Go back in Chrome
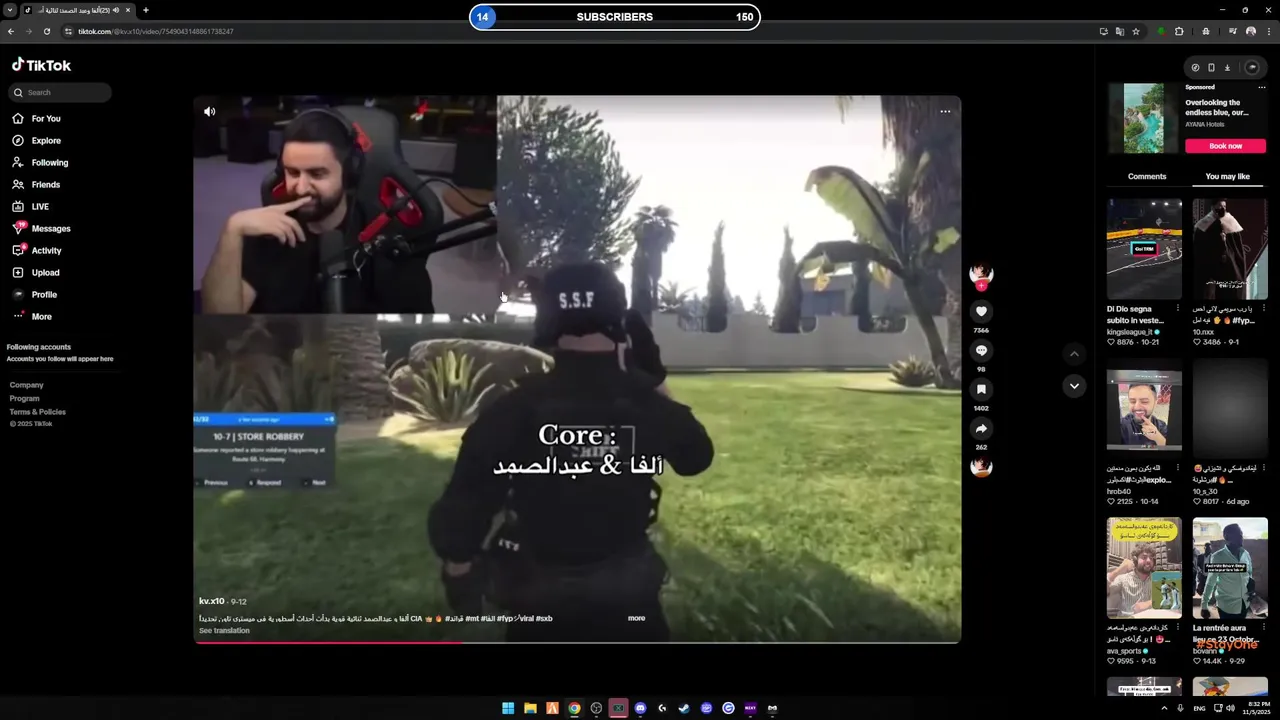 tap(11, 31)
